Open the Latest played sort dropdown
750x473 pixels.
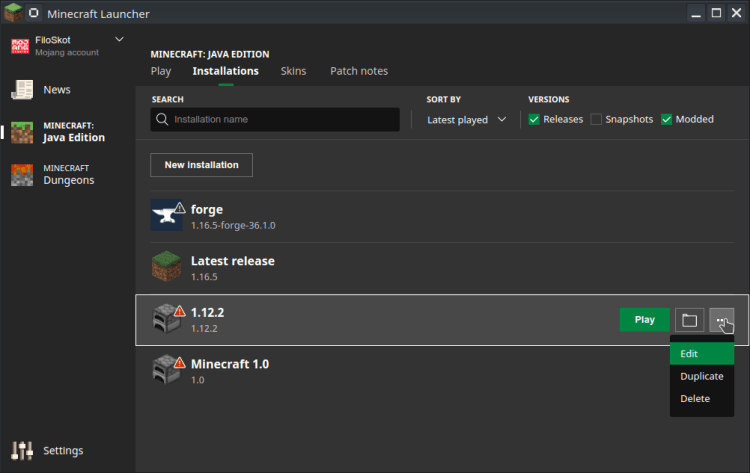[466, 120]
